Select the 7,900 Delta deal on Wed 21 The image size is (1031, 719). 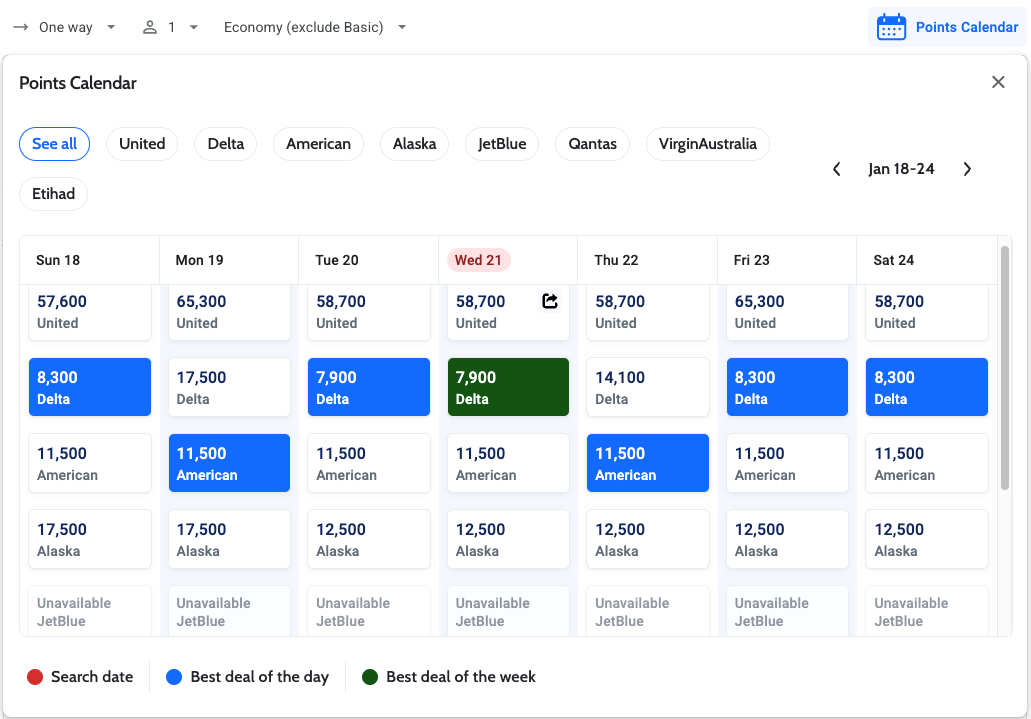coord(508,387)
